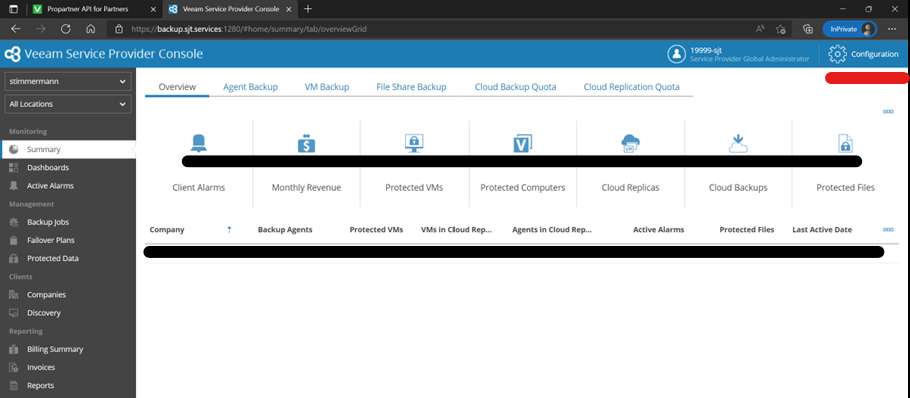Open the column options ellipsis in table header
Screen dimensions: 910x398
pos(888,230)
